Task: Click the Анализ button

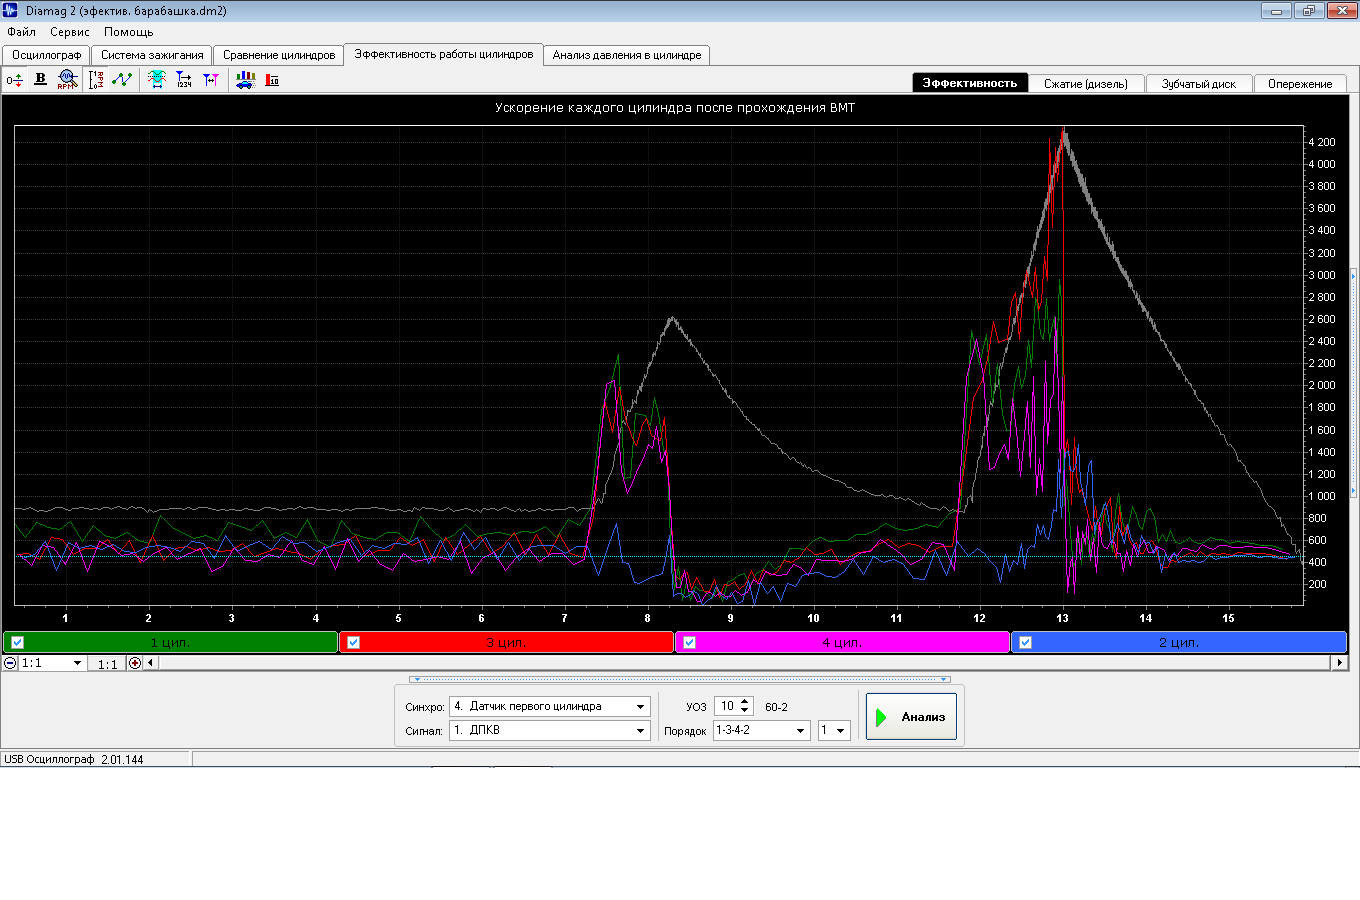Action: click(x=911, y=717)
